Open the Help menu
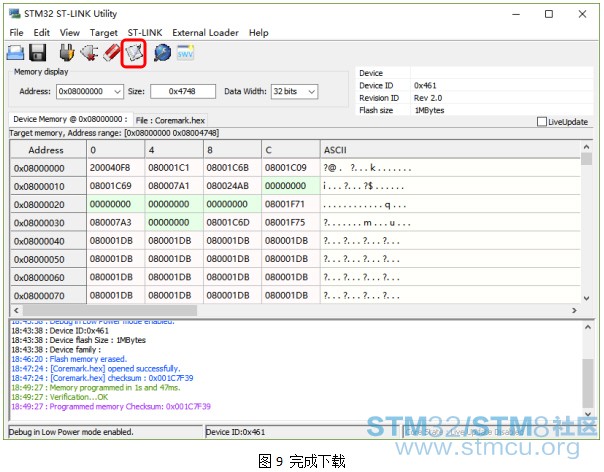The image size is (604, 472). click(258, 33)
